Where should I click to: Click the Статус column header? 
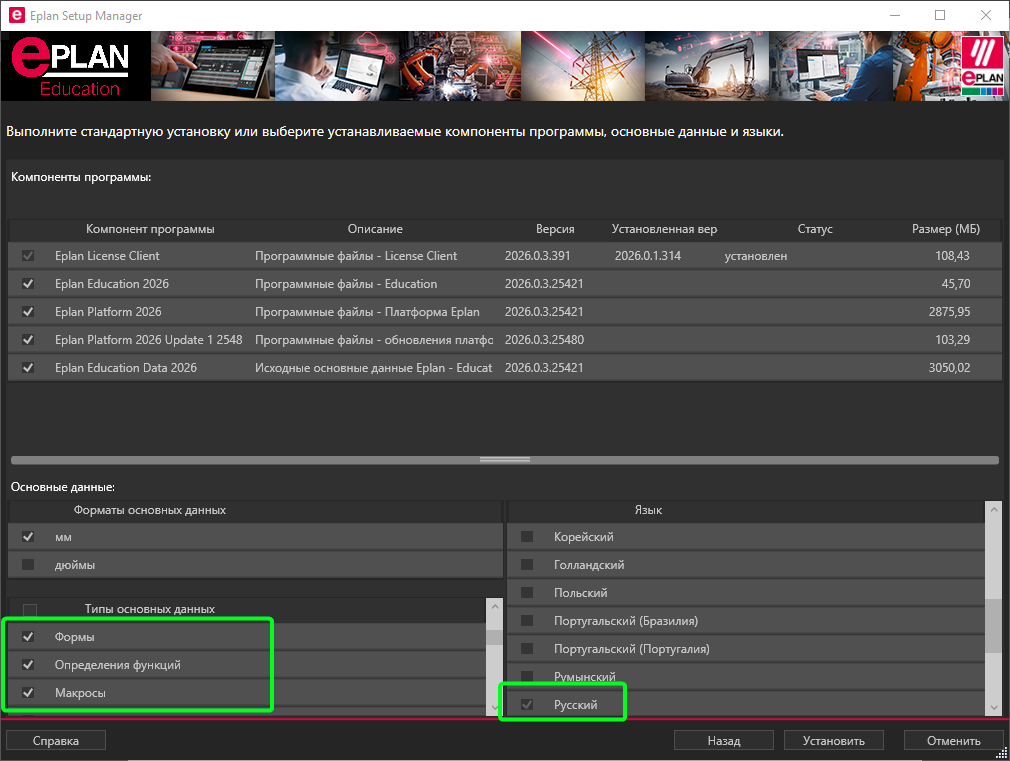pos(815,229)
